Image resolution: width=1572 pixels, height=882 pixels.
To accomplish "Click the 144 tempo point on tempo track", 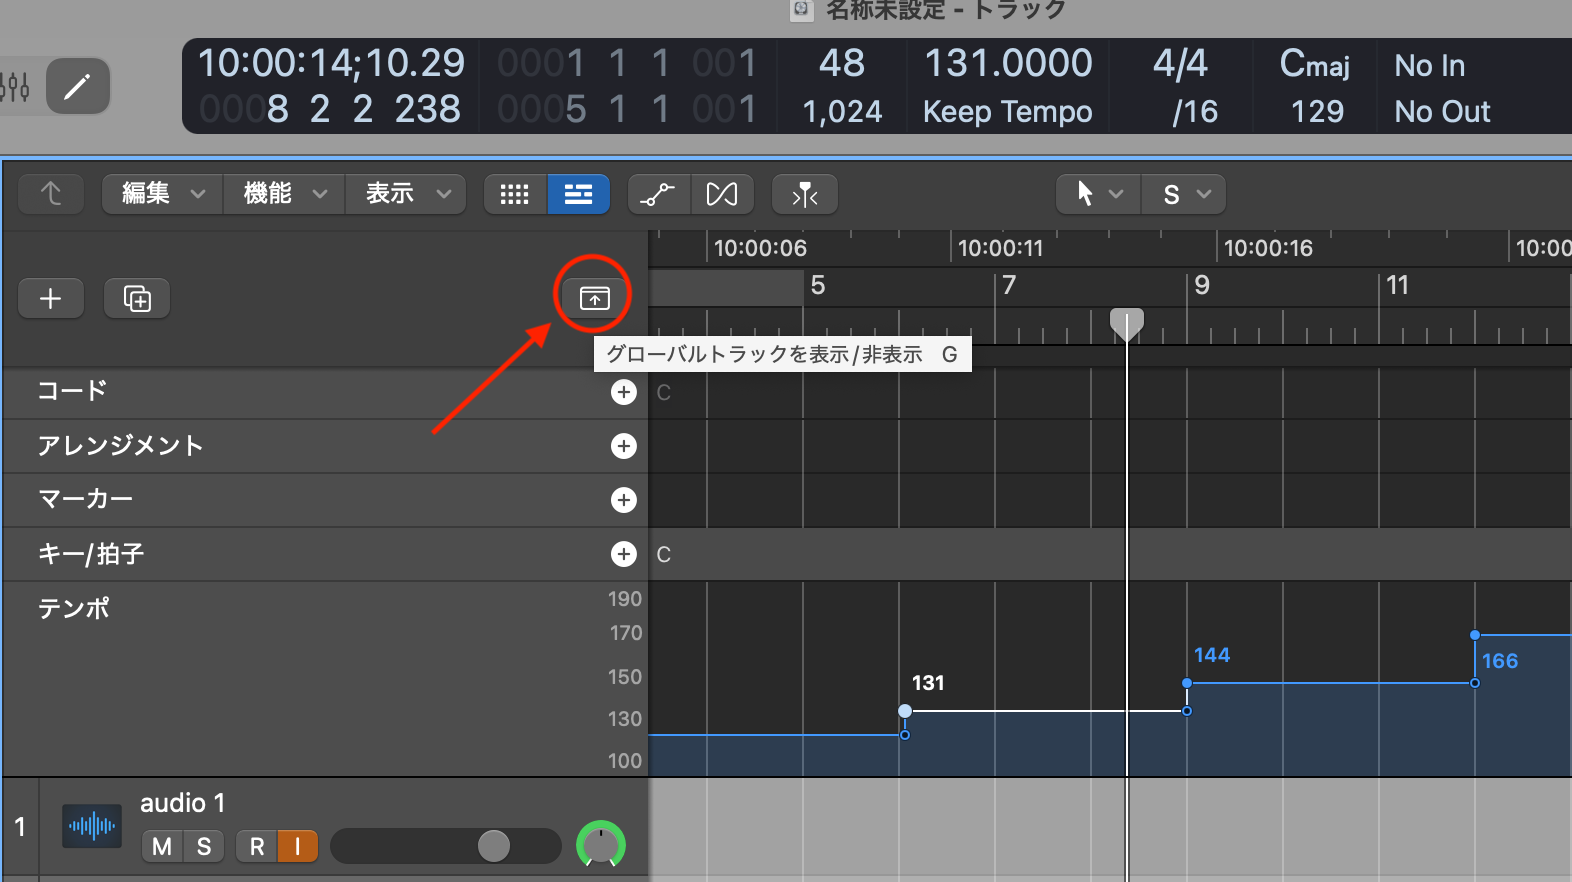I will point(1187,683).
